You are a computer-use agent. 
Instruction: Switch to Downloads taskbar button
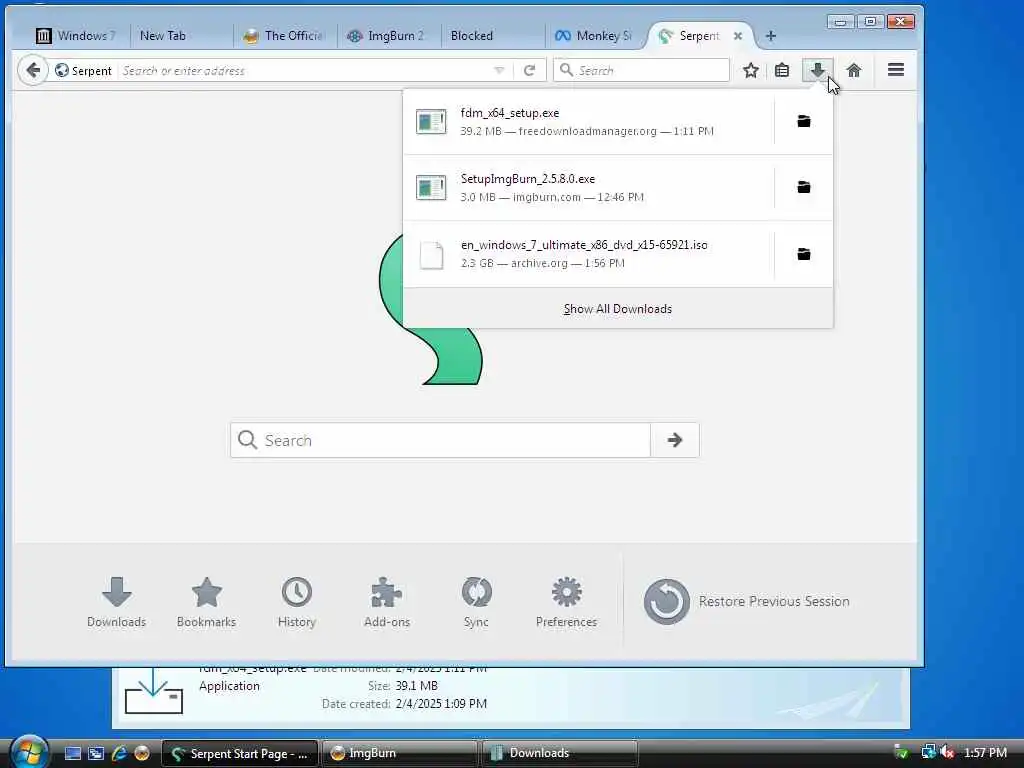click(559, 753)
